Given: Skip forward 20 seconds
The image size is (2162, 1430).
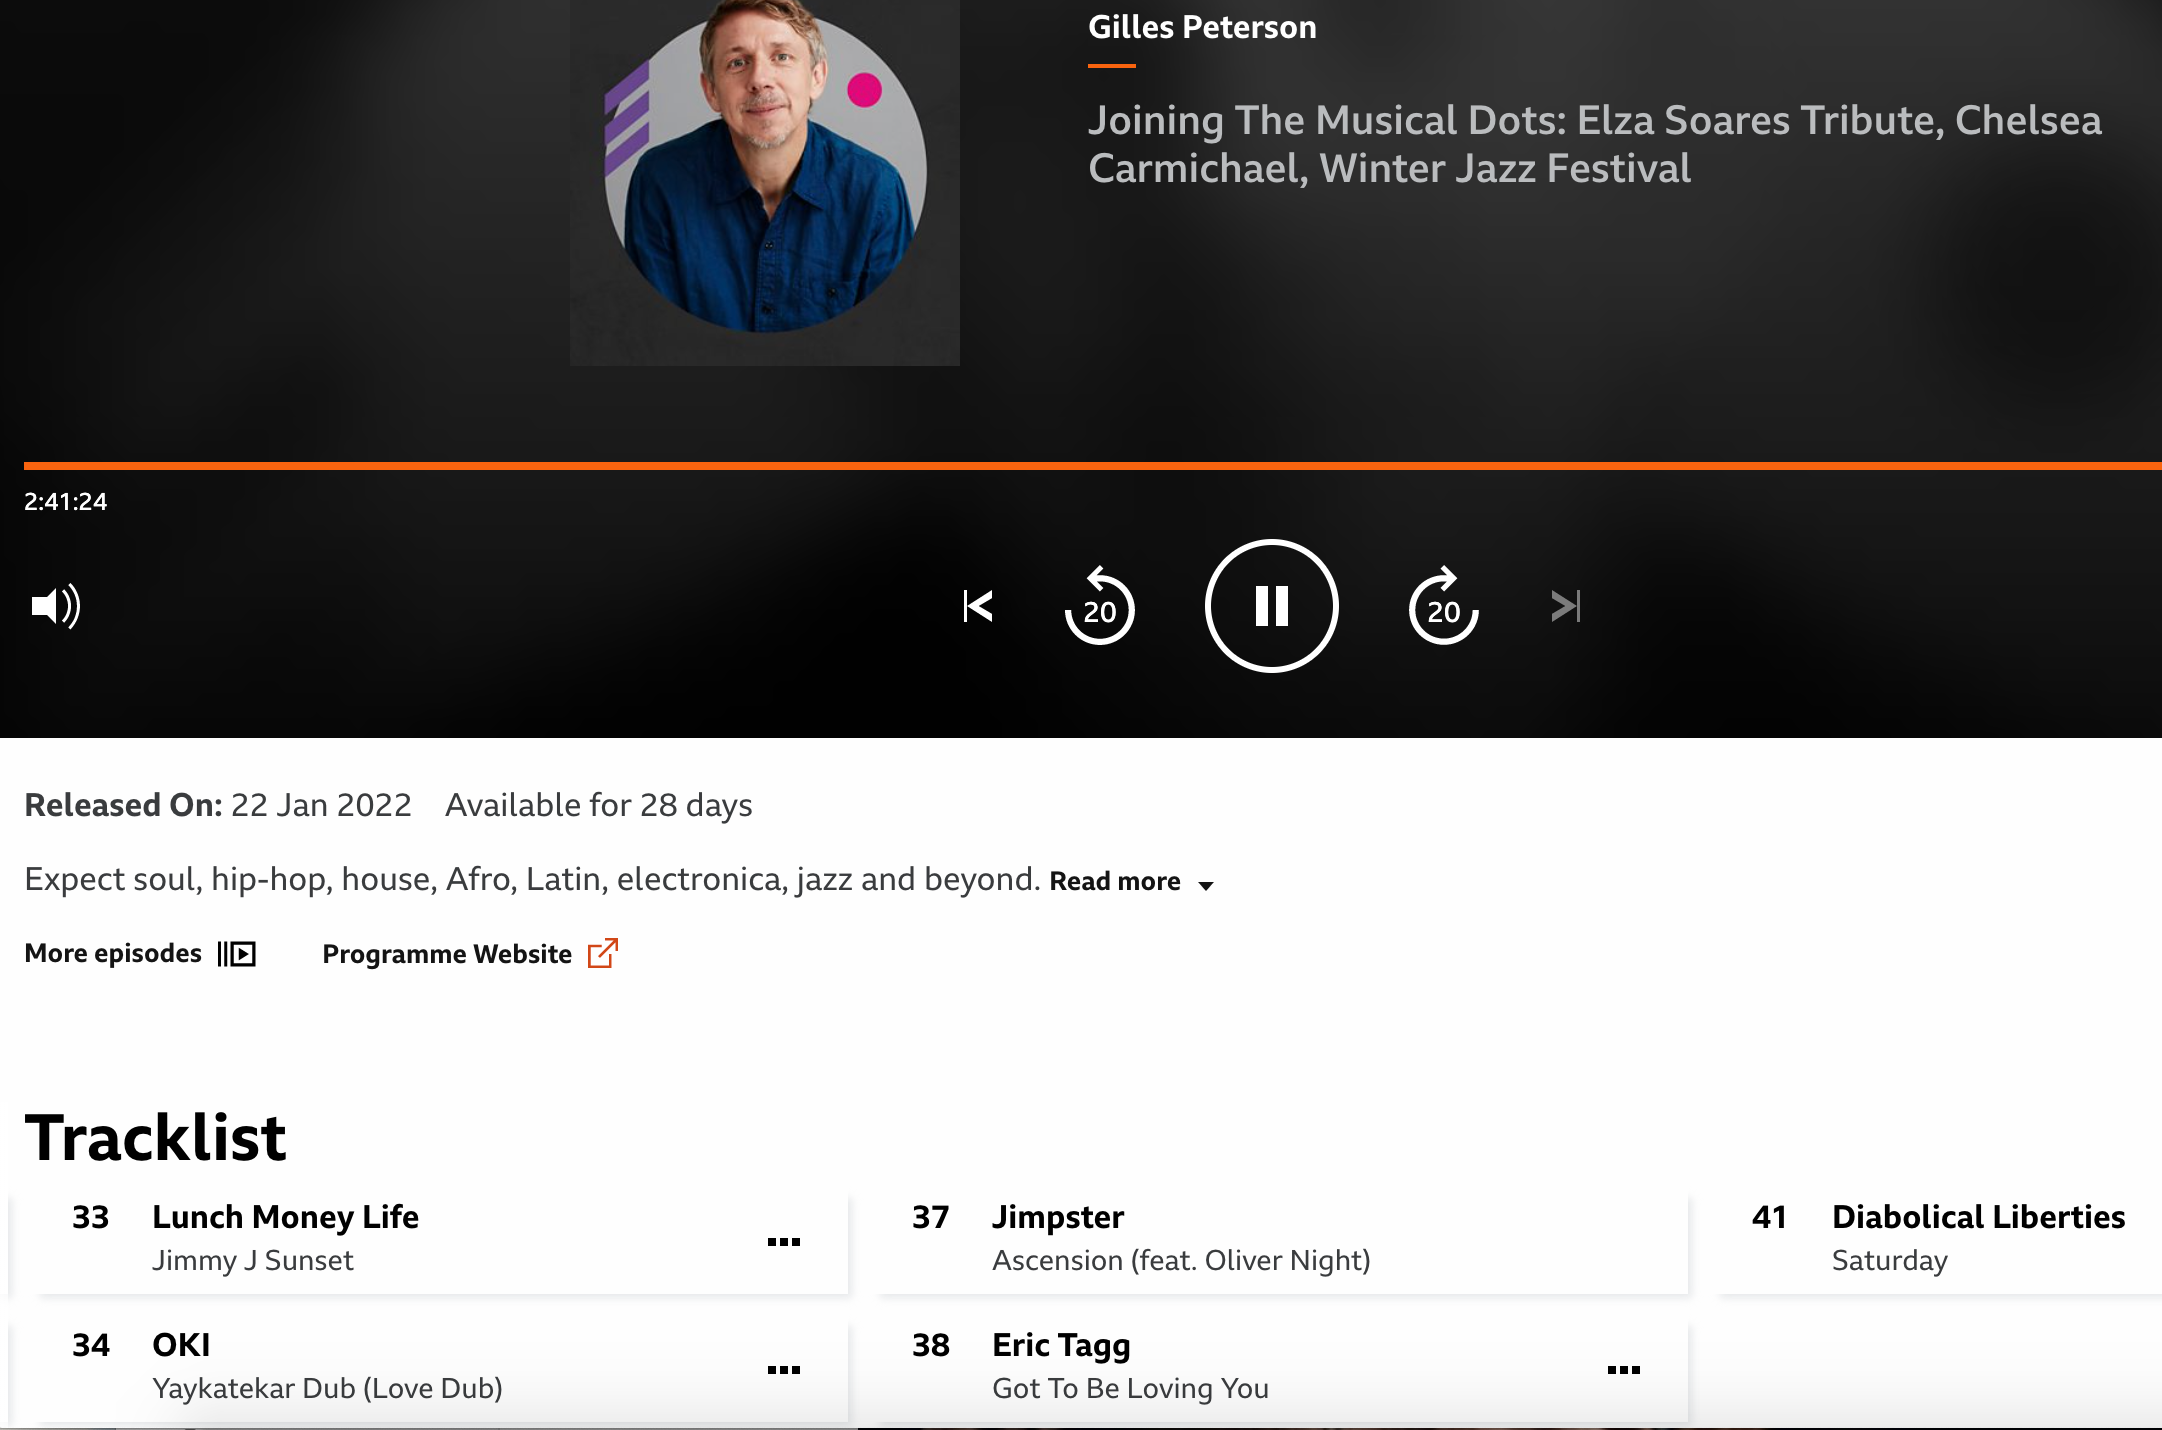Looking at the screenshot, I should [1443, 607].
